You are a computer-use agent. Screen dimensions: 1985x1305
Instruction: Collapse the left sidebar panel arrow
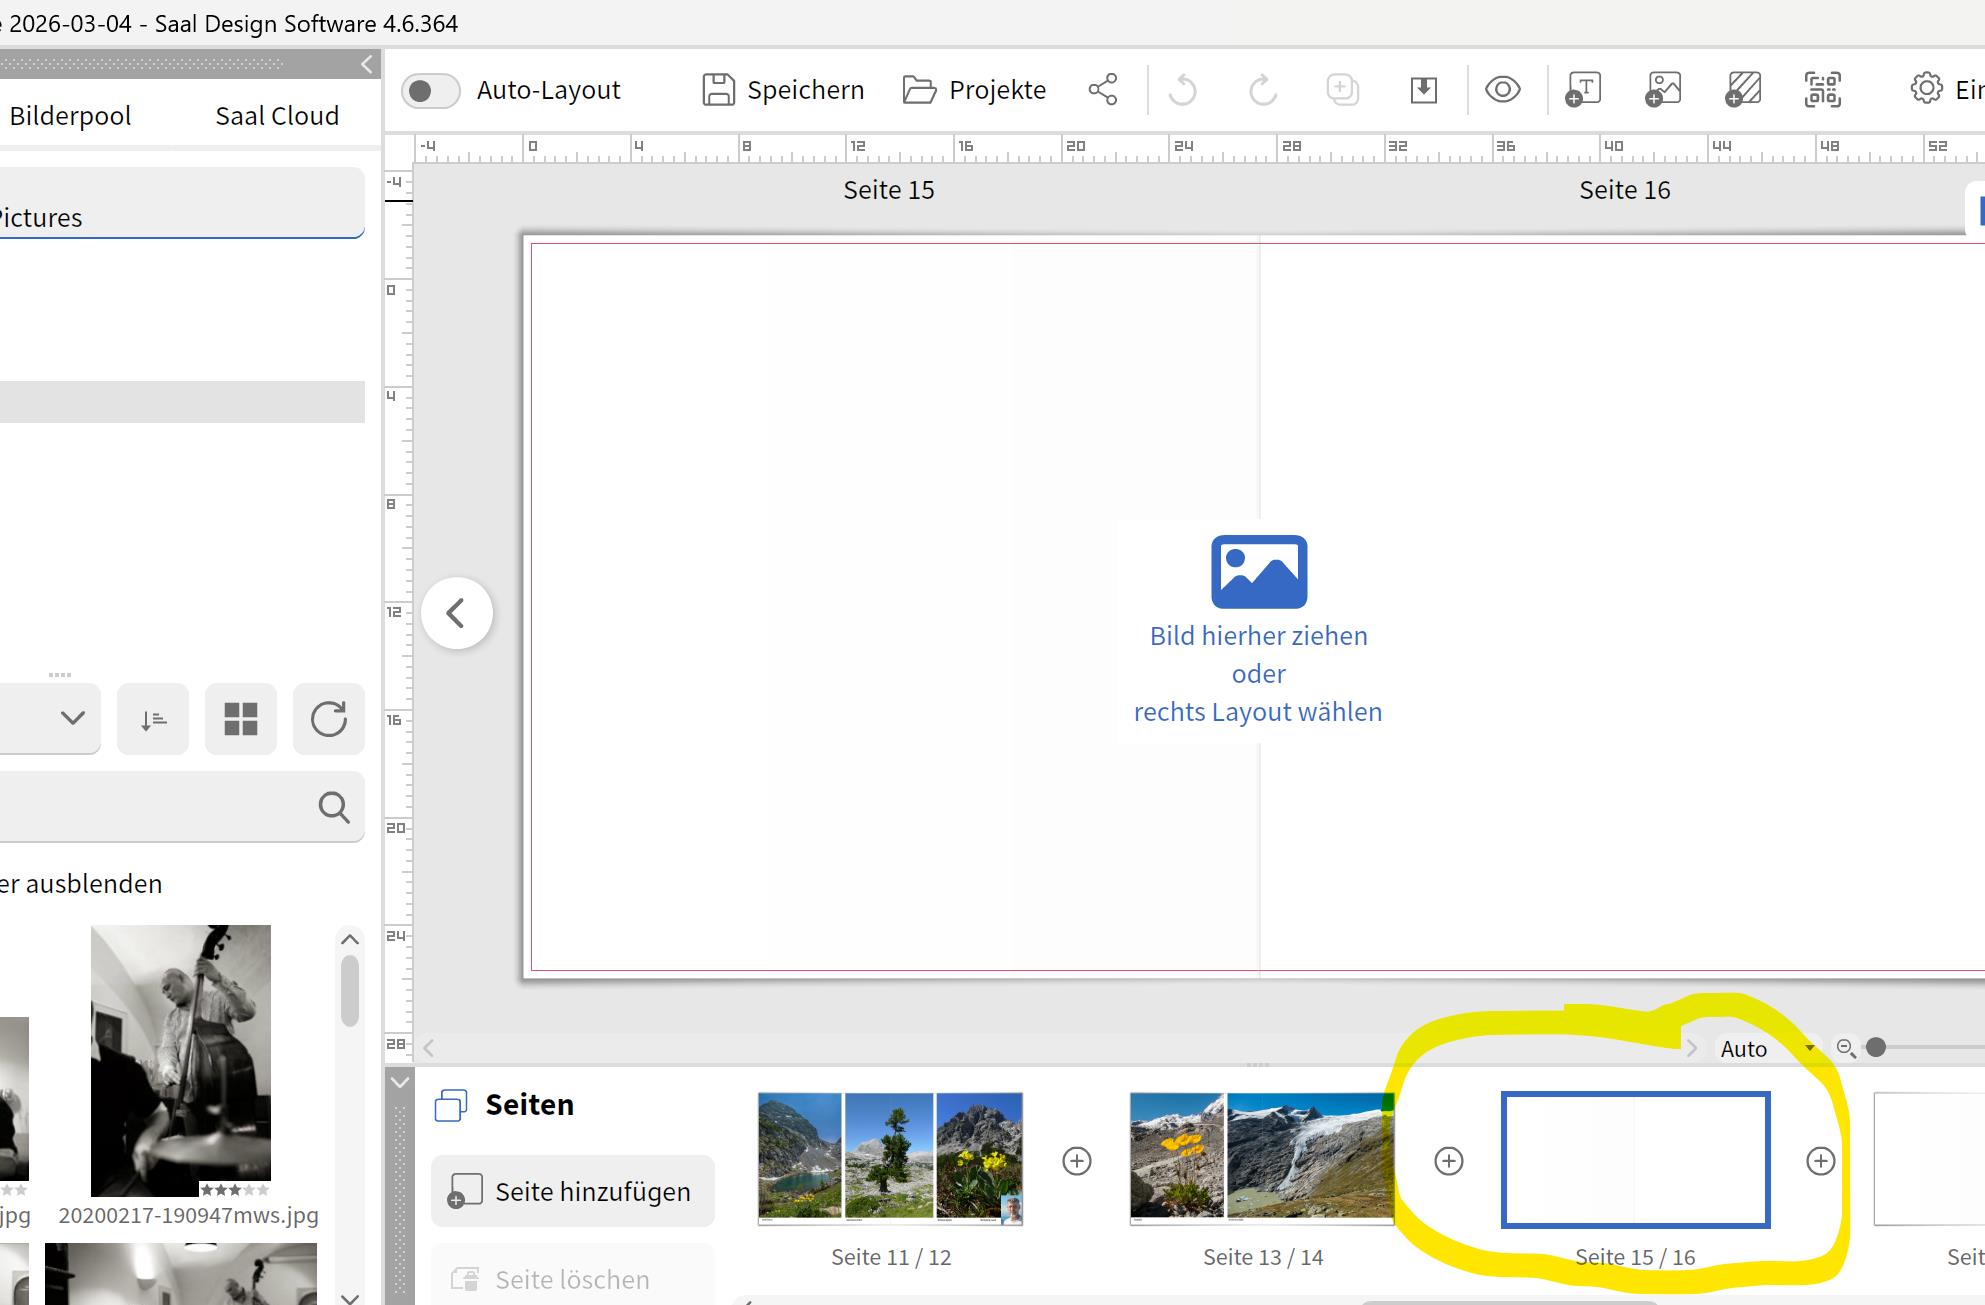(x=366, y=65)
